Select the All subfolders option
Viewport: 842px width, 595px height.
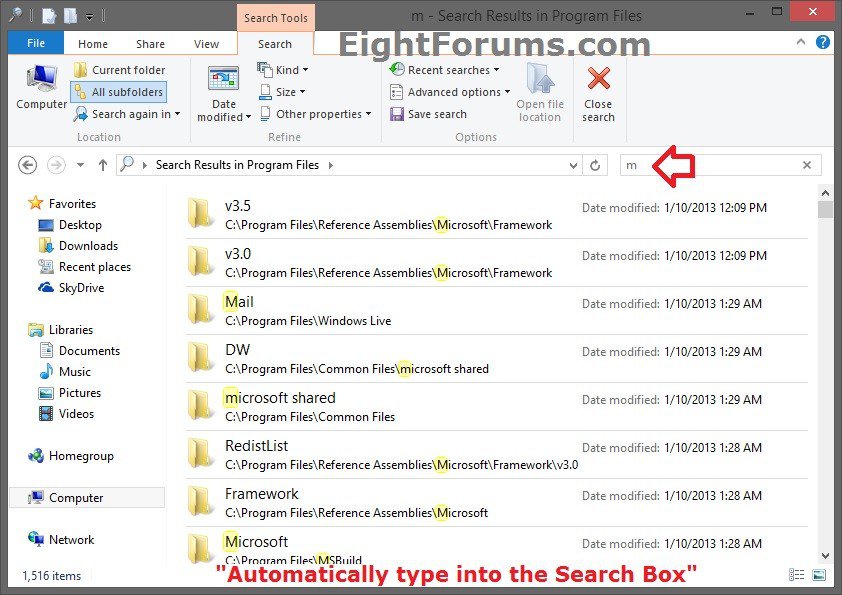coord(118,92)
